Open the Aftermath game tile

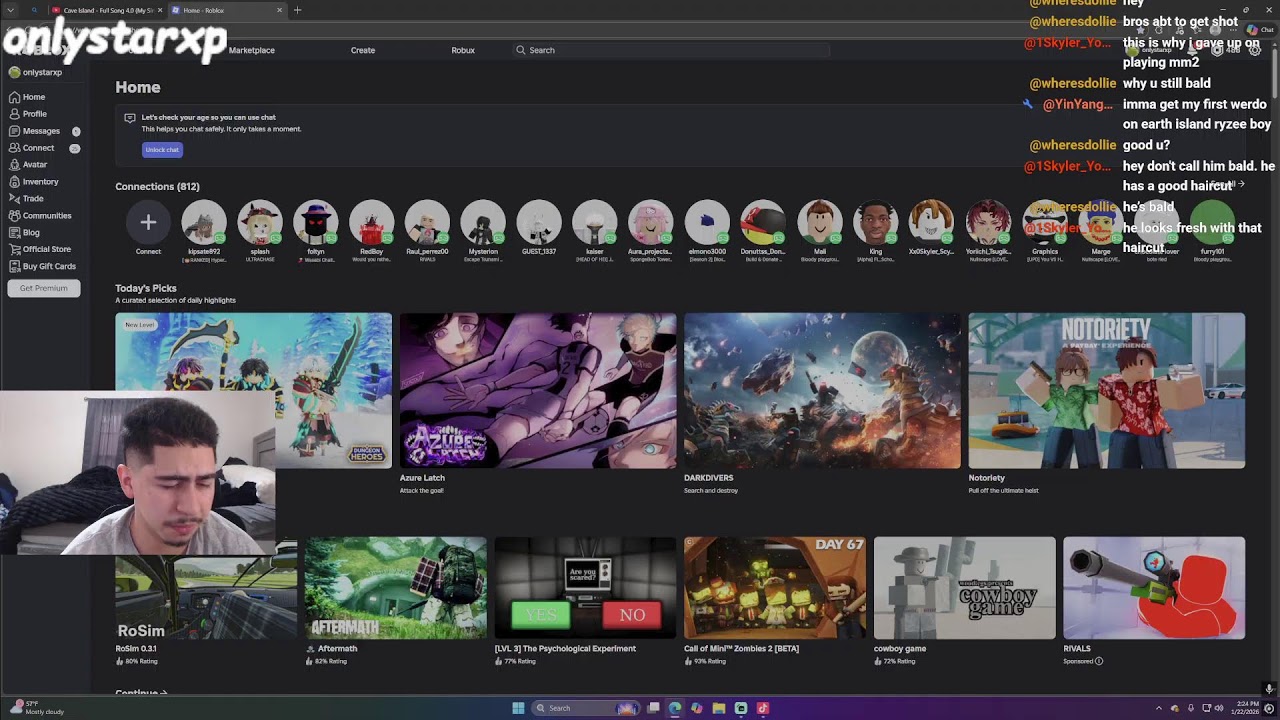(x=396, y=588)
